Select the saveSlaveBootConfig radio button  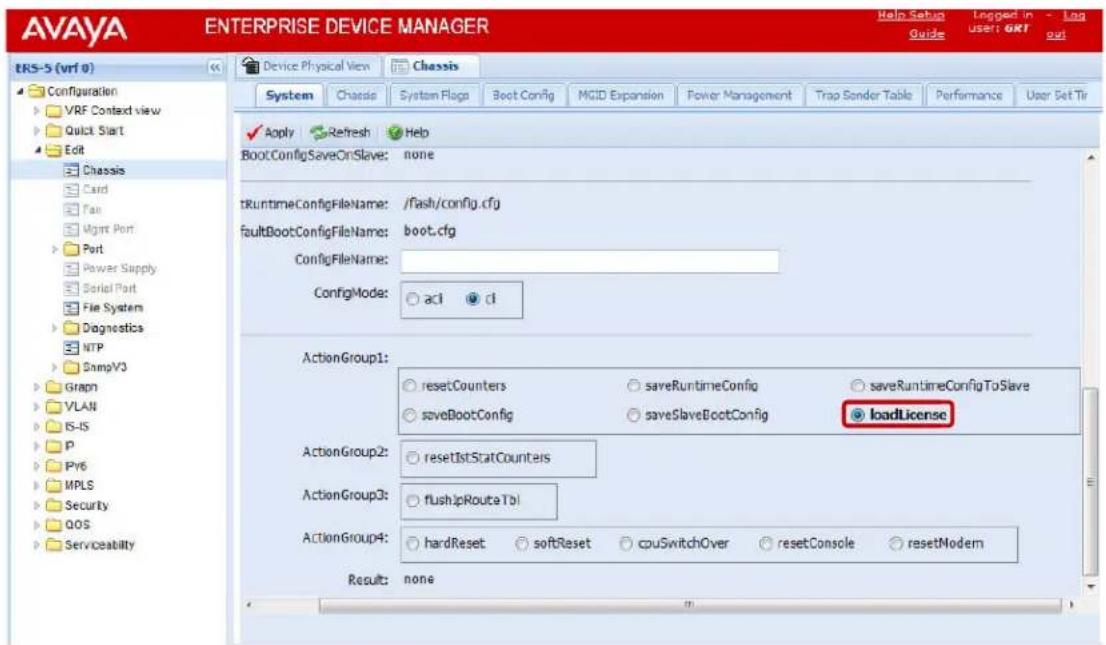[633, 415]
